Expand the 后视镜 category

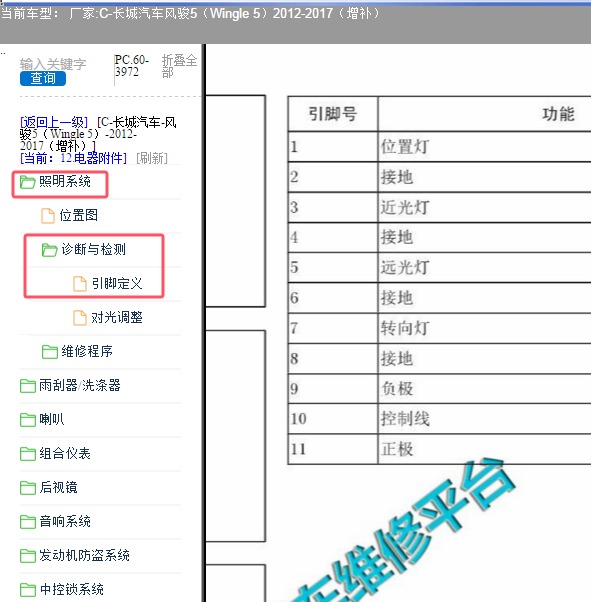[x=58, y=487]
